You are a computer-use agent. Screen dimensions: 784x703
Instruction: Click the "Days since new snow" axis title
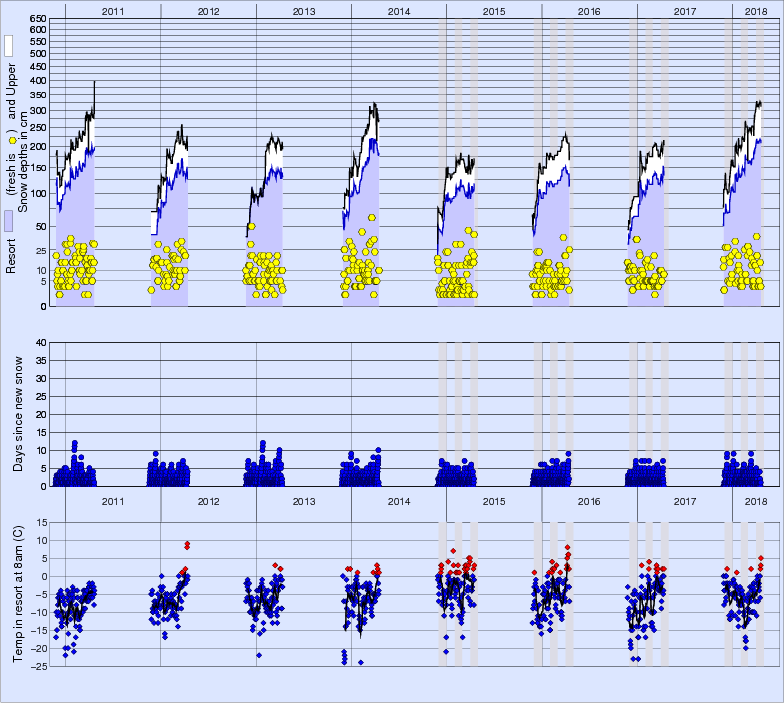pyautogui.click(x=20, y=413)
